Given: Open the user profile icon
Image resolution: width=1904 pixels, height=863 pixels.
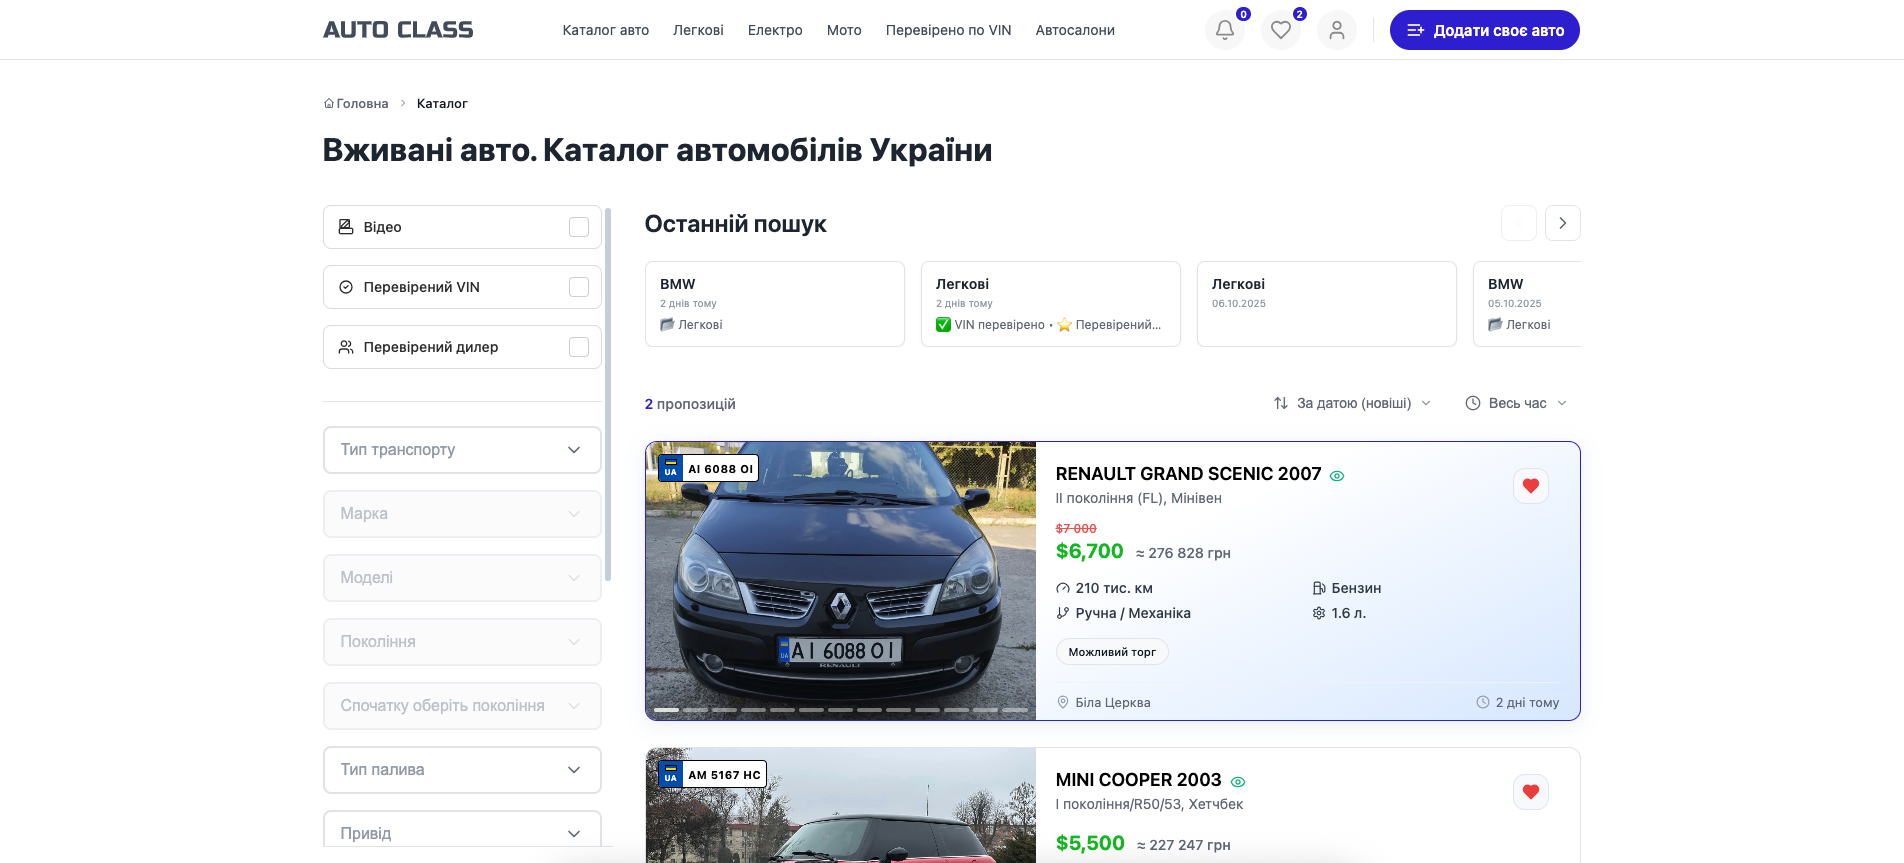Looking at the screenshot, I should click(x=1336, y=30).
